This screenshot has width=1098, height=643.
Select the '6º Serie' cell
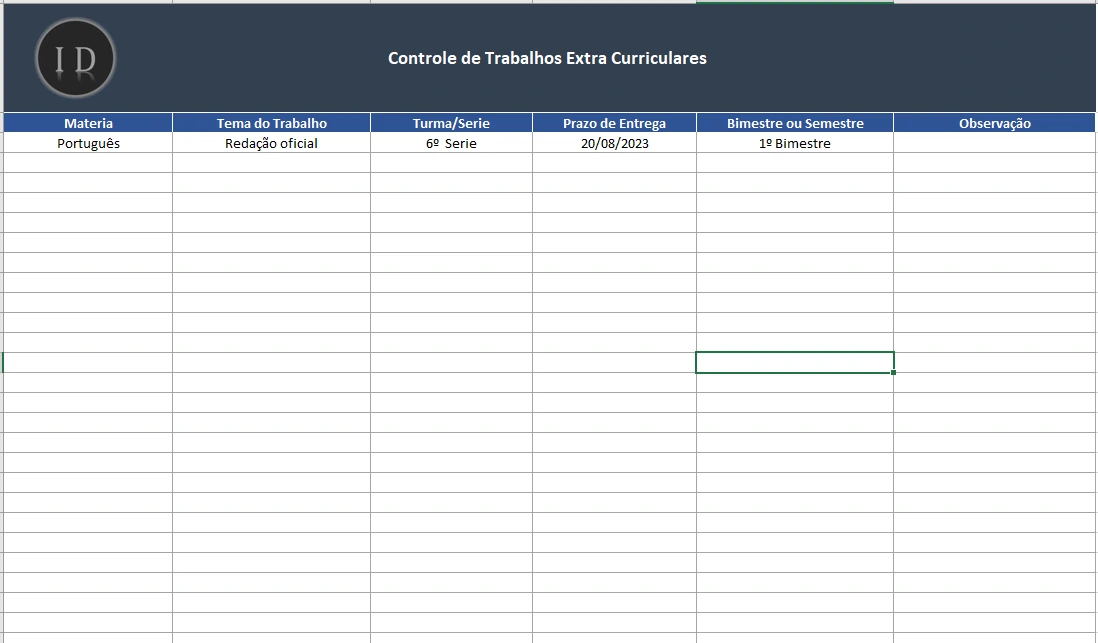click(x=451, y=143)
